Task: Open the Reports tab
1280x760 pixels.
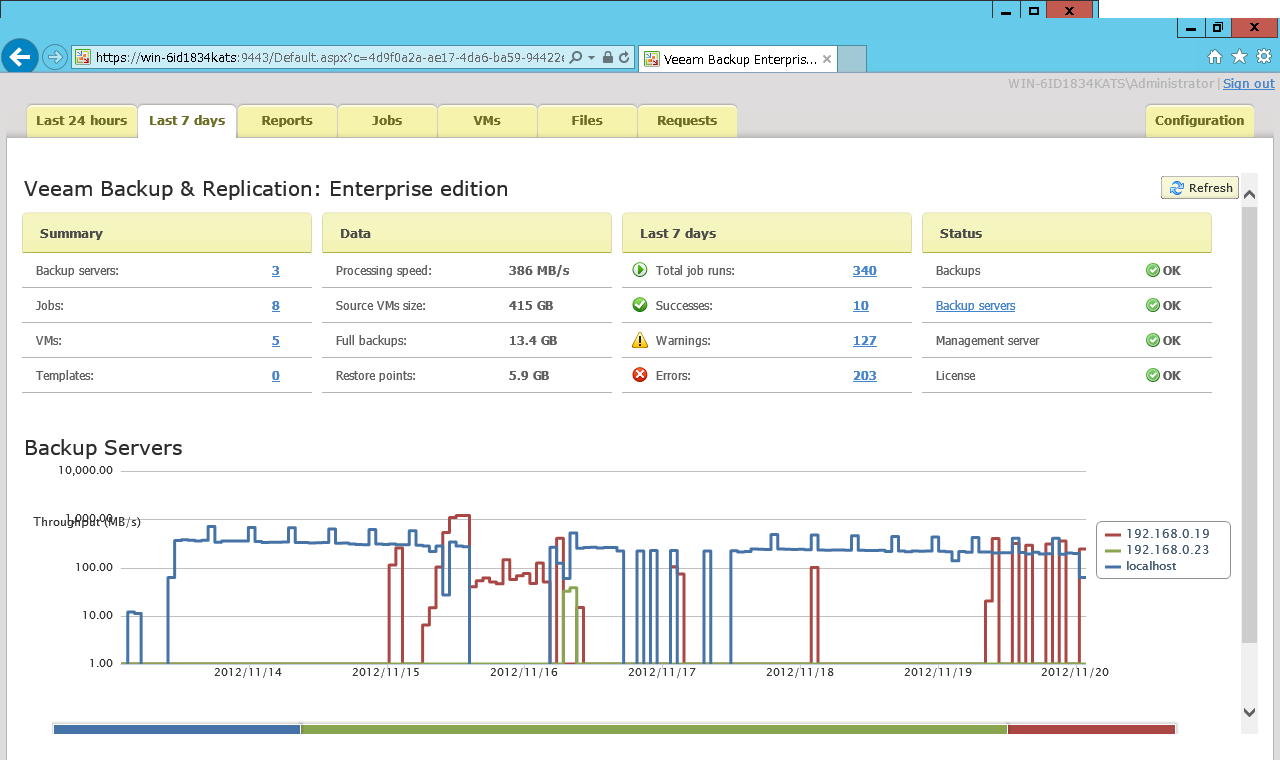Action: coord(287,121)
